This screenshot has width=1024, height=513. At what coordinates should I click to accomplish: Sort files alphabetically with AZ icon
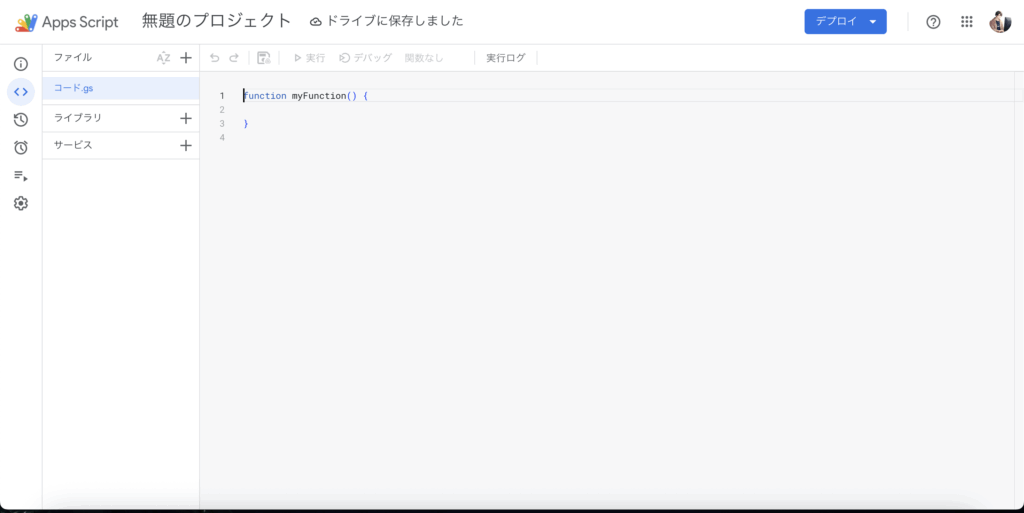pyautogui.click(x=163, y=58)
